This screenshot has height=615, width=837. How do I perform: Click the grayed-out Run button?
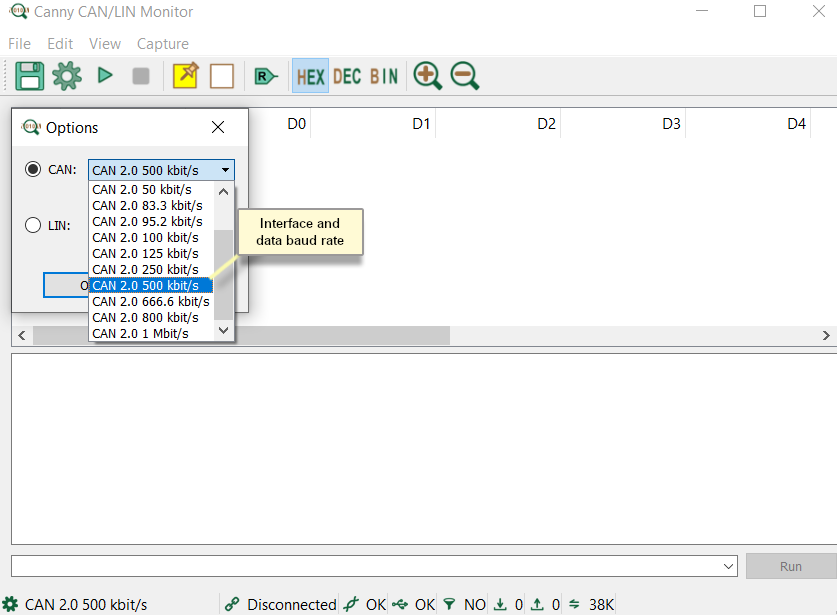(x=791, y=566)
